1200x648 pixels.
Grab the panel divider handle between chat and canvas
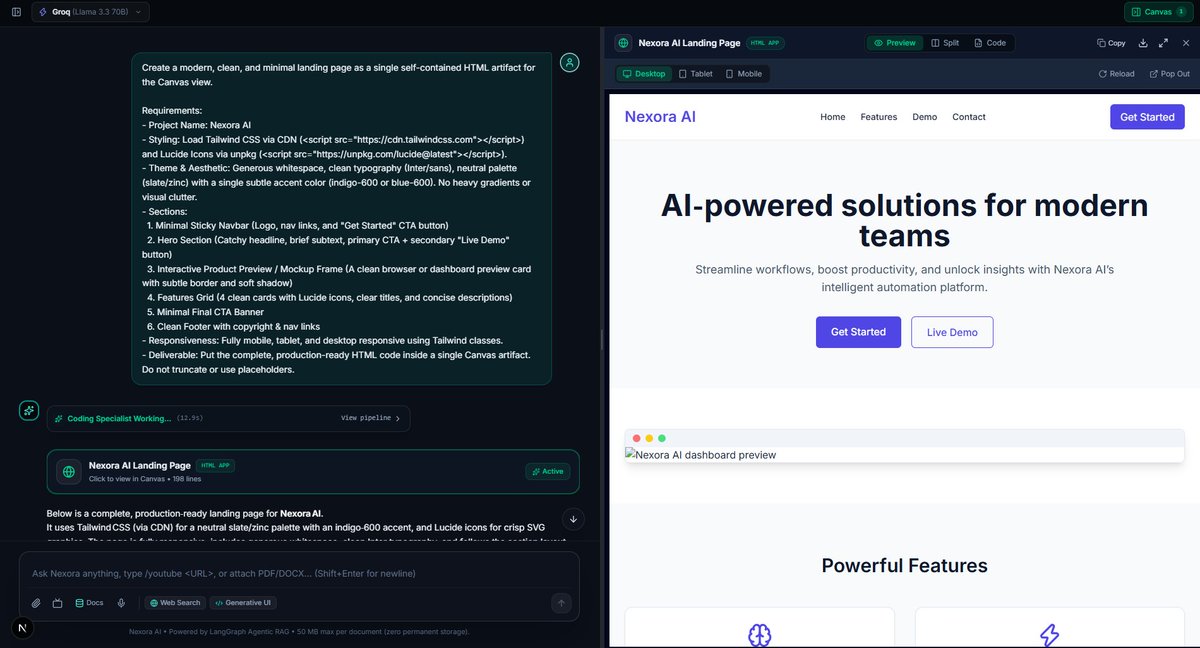pos(601,339)
